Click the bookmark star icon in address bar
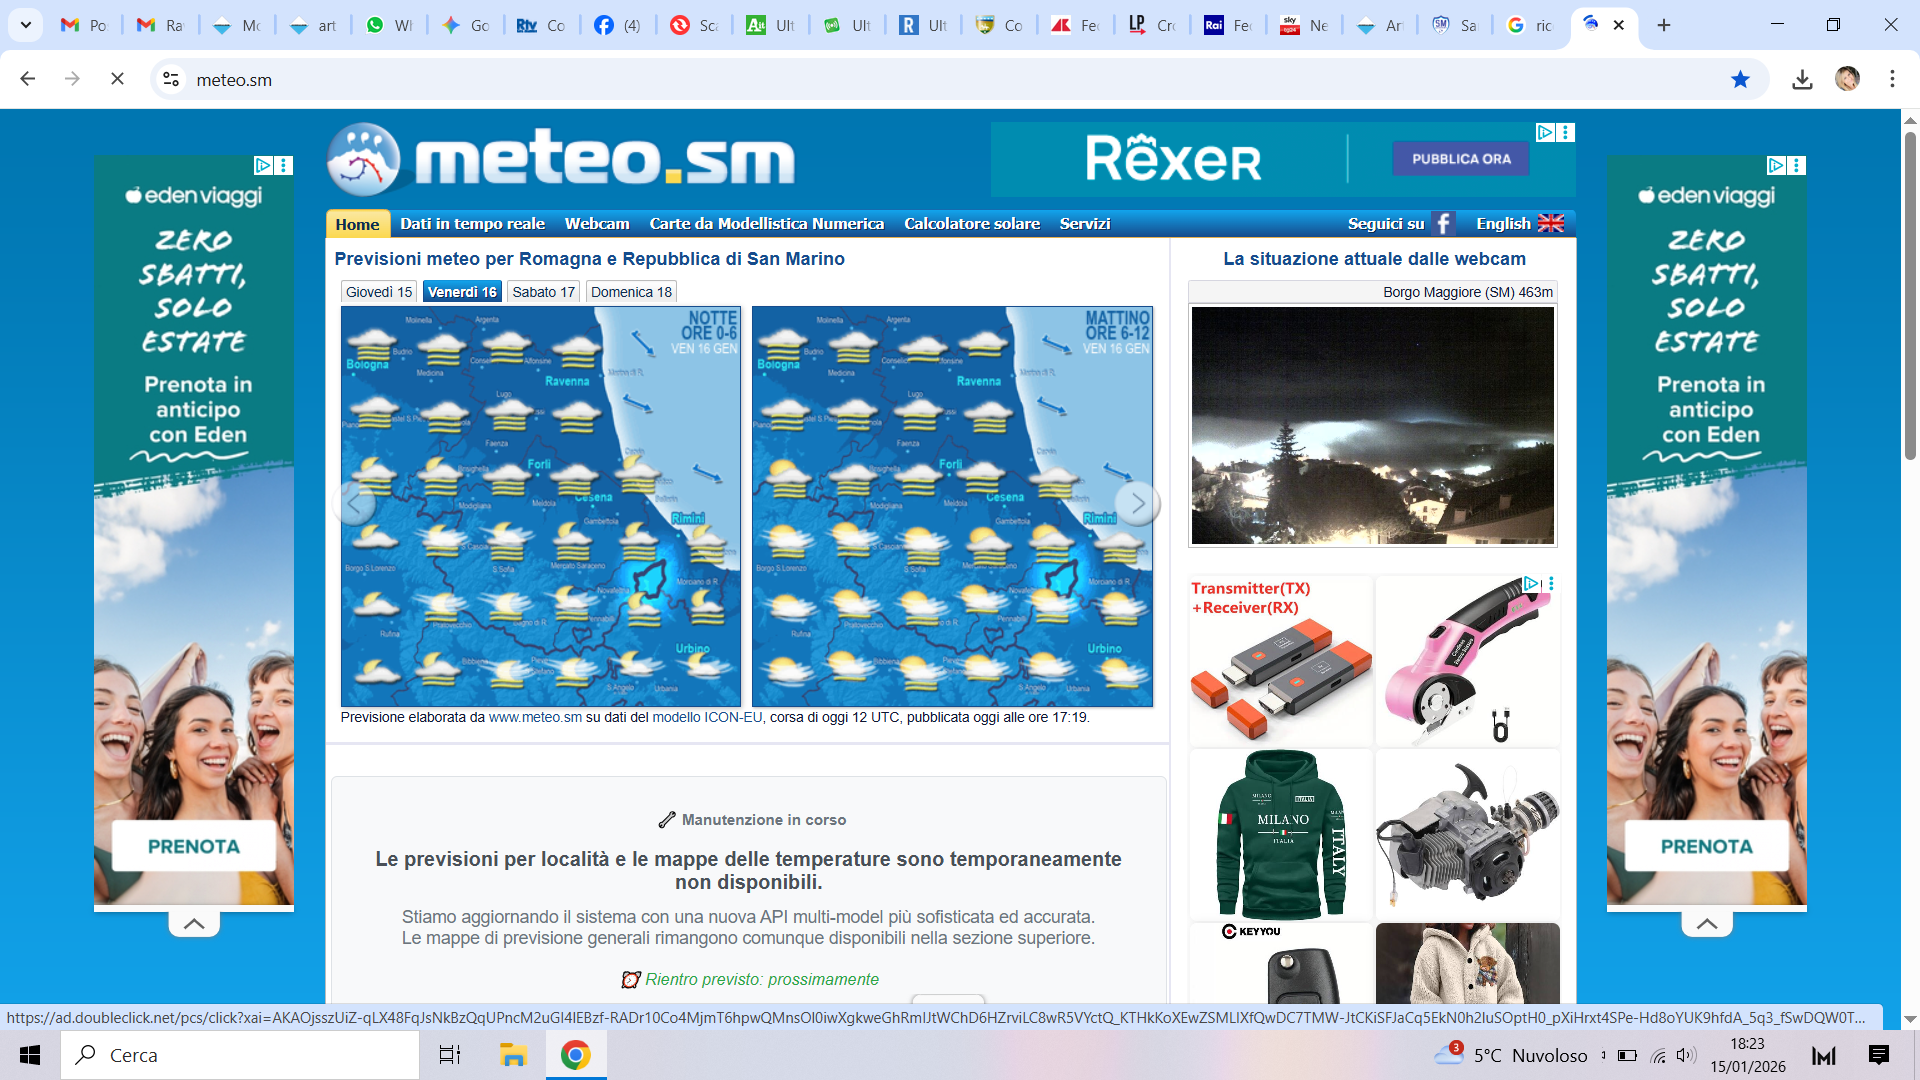Screen dimensions: 1920x1080 (1740, 80)
